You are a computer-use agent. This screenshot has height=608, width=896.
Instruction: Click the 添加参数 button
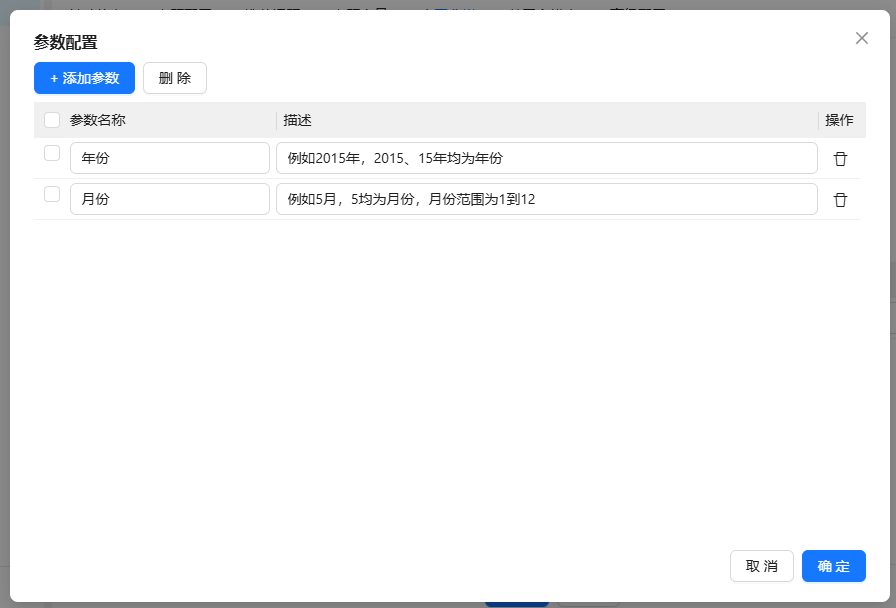pos(84,78)
